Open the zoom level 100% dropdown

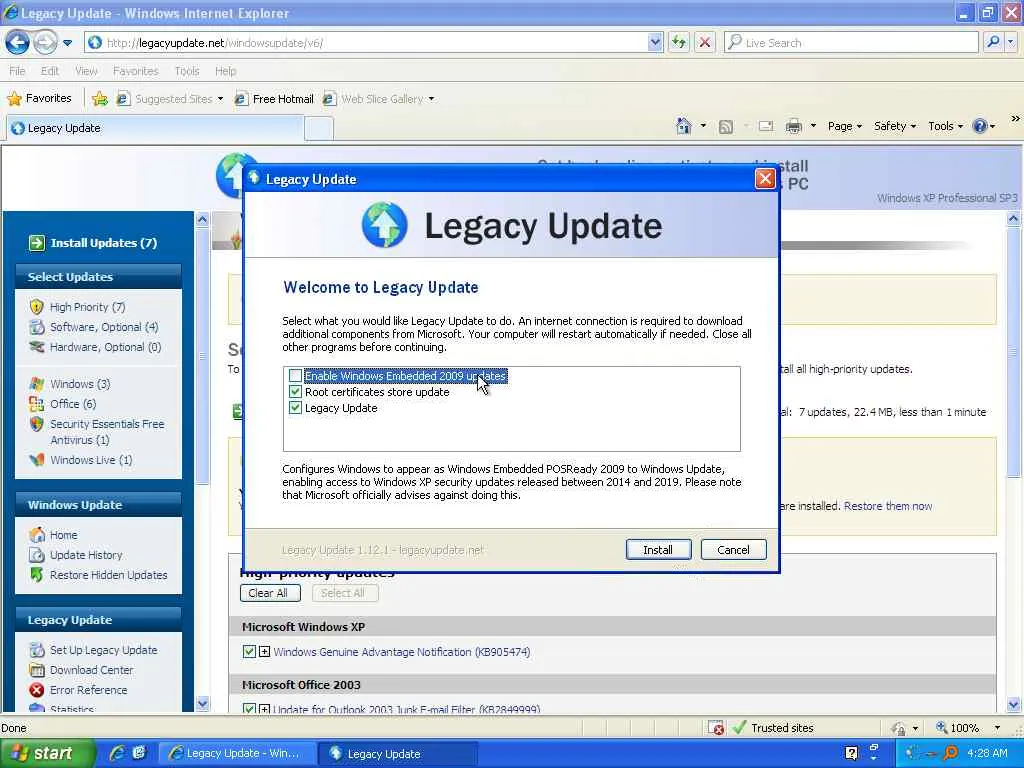[x=997, y=728]
